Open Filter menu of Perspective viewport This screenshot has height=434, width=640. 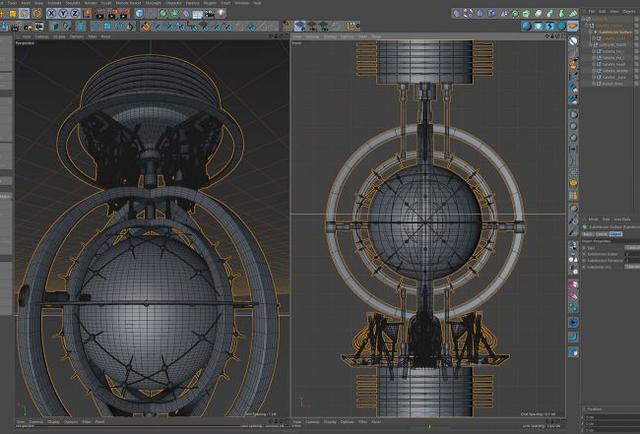[92, 37]
